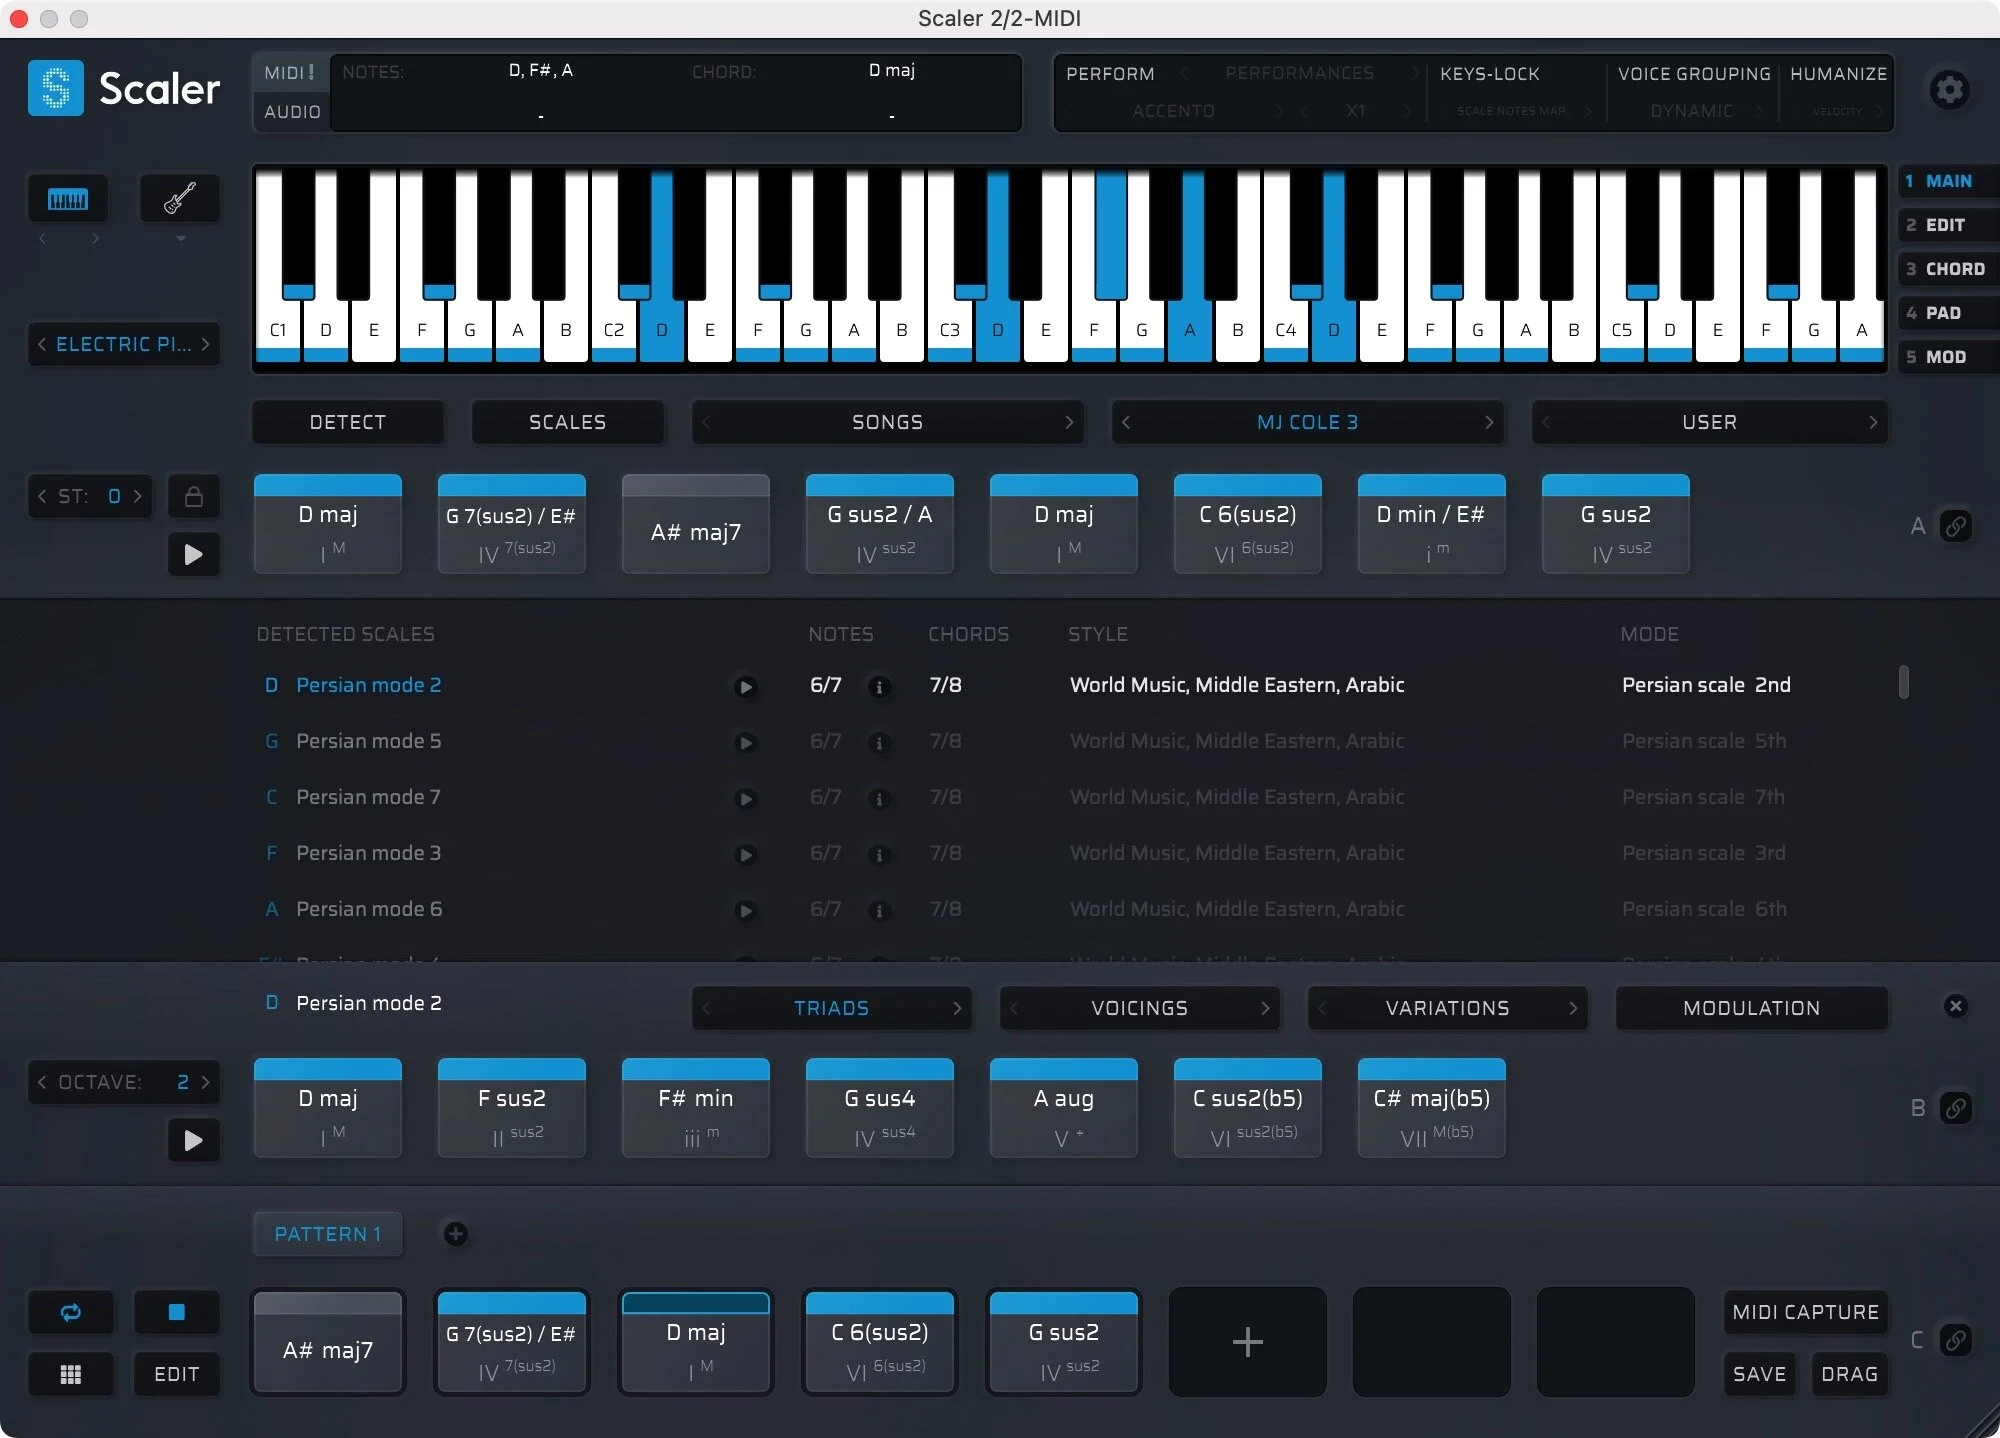Switch to the guitar view icon
The width and height of the screenshot is (2000, 1438).
[x=180, y=199]
